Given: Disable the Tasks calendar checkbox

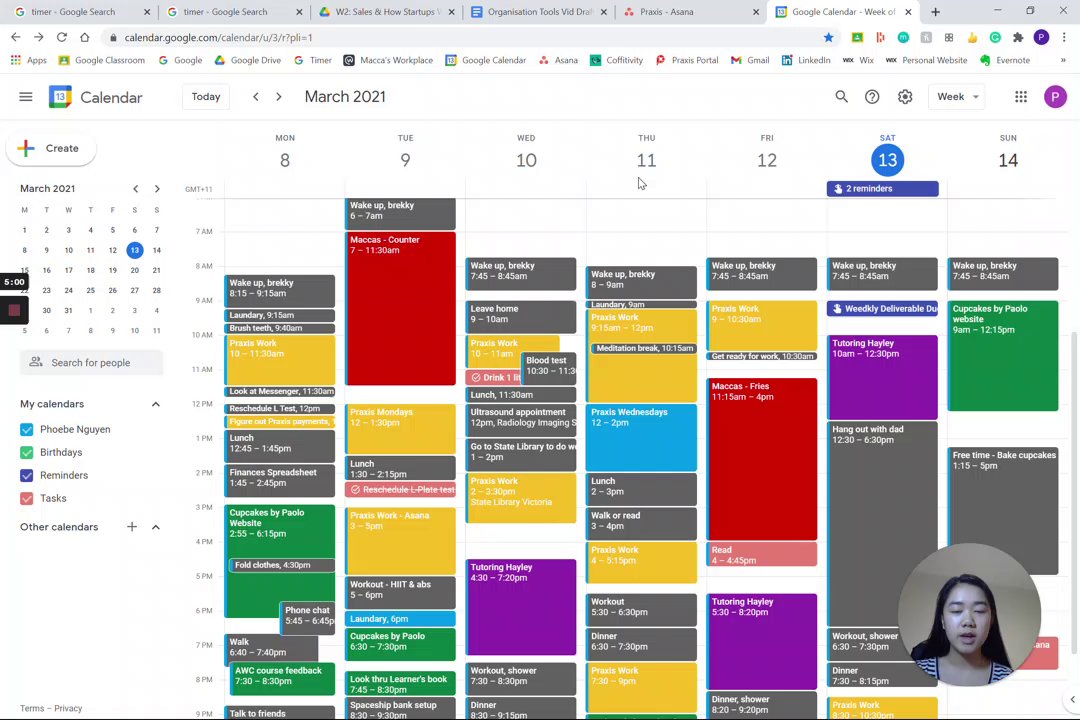Looking at the screenshot, I should pos(27,499).
